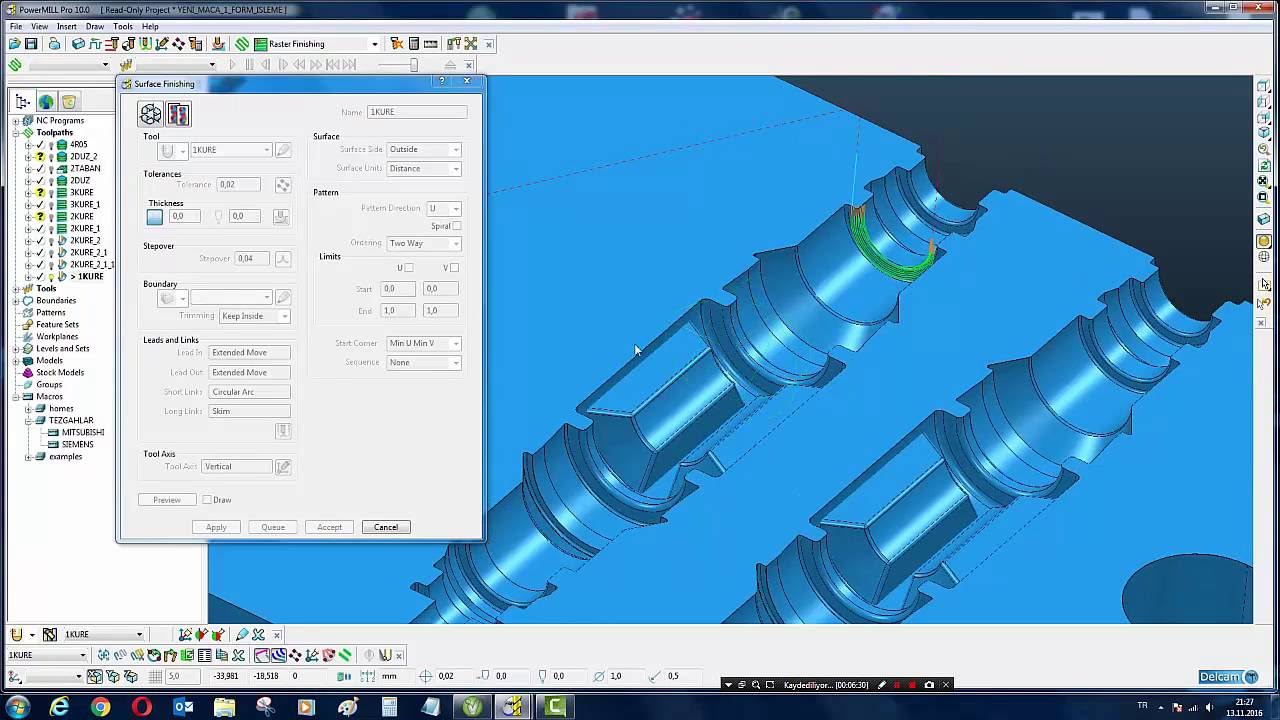The height and width of the screenshot is (720, 1280).
Task: Click the pause simulation button
Action: click(249, 65)
